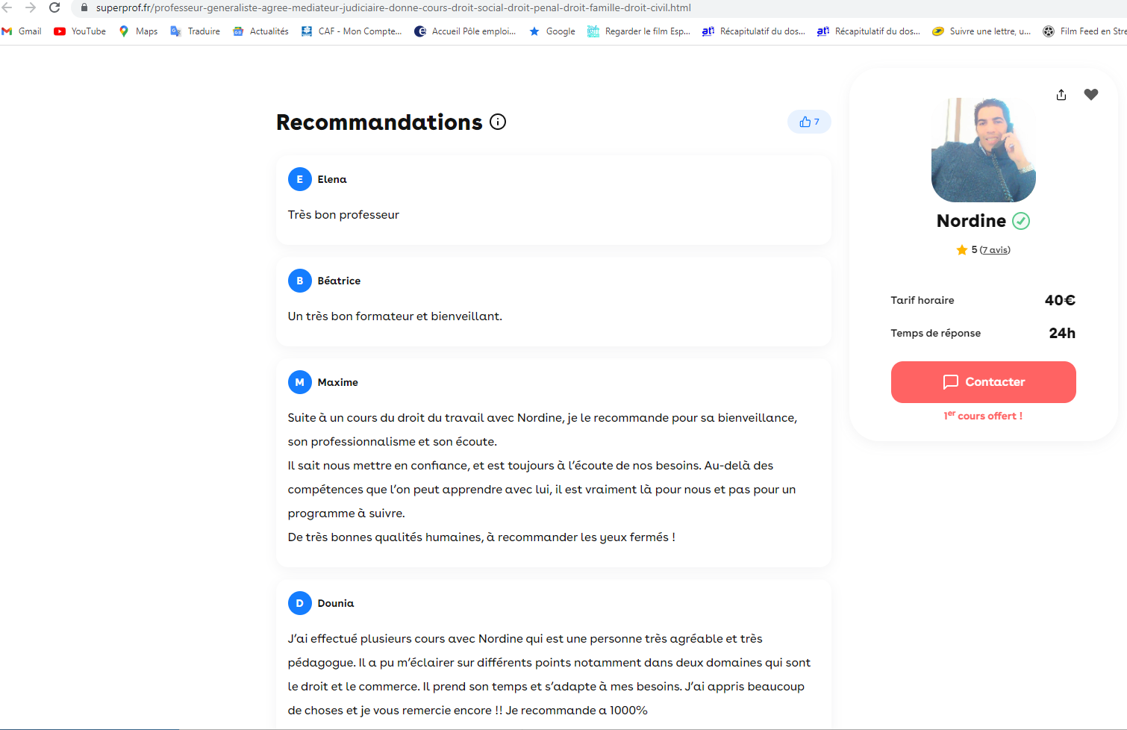Go back using the browser back arrow
This screenshot has height=730, width=1127.
8,8
